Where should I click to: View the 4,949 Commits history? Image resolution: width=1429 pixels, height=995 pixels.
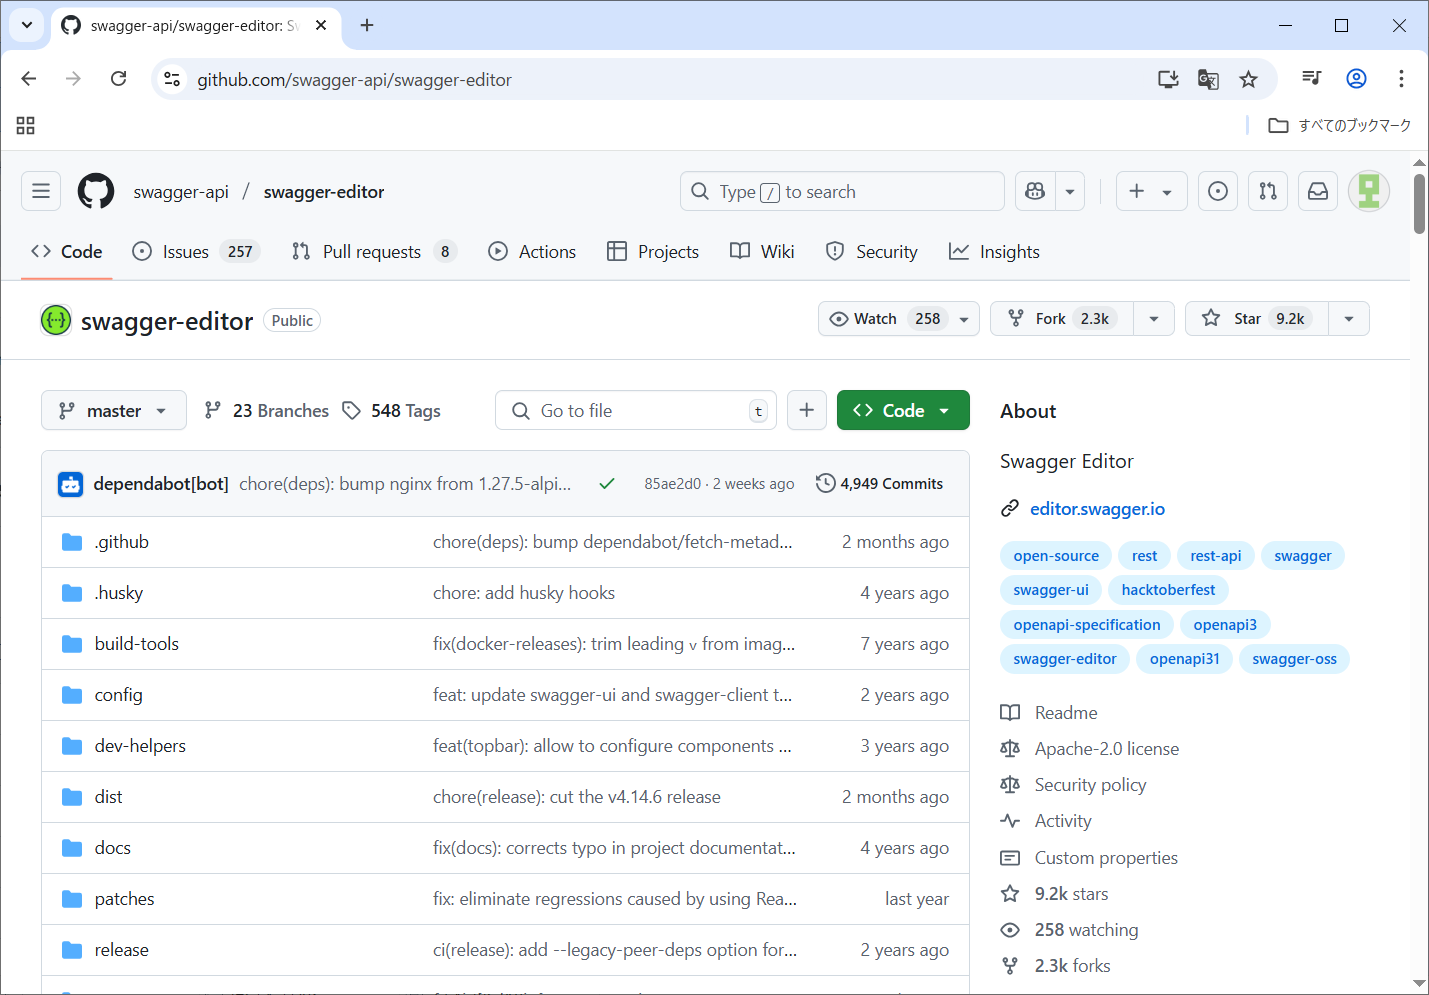880,484
